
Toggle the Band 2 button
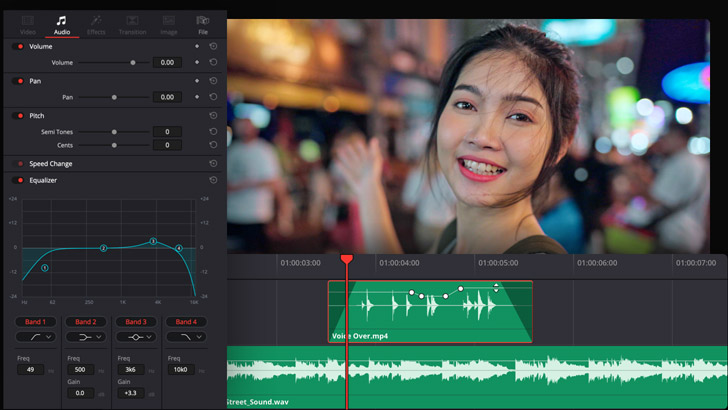pyautogui.click(x=85, y=322)
